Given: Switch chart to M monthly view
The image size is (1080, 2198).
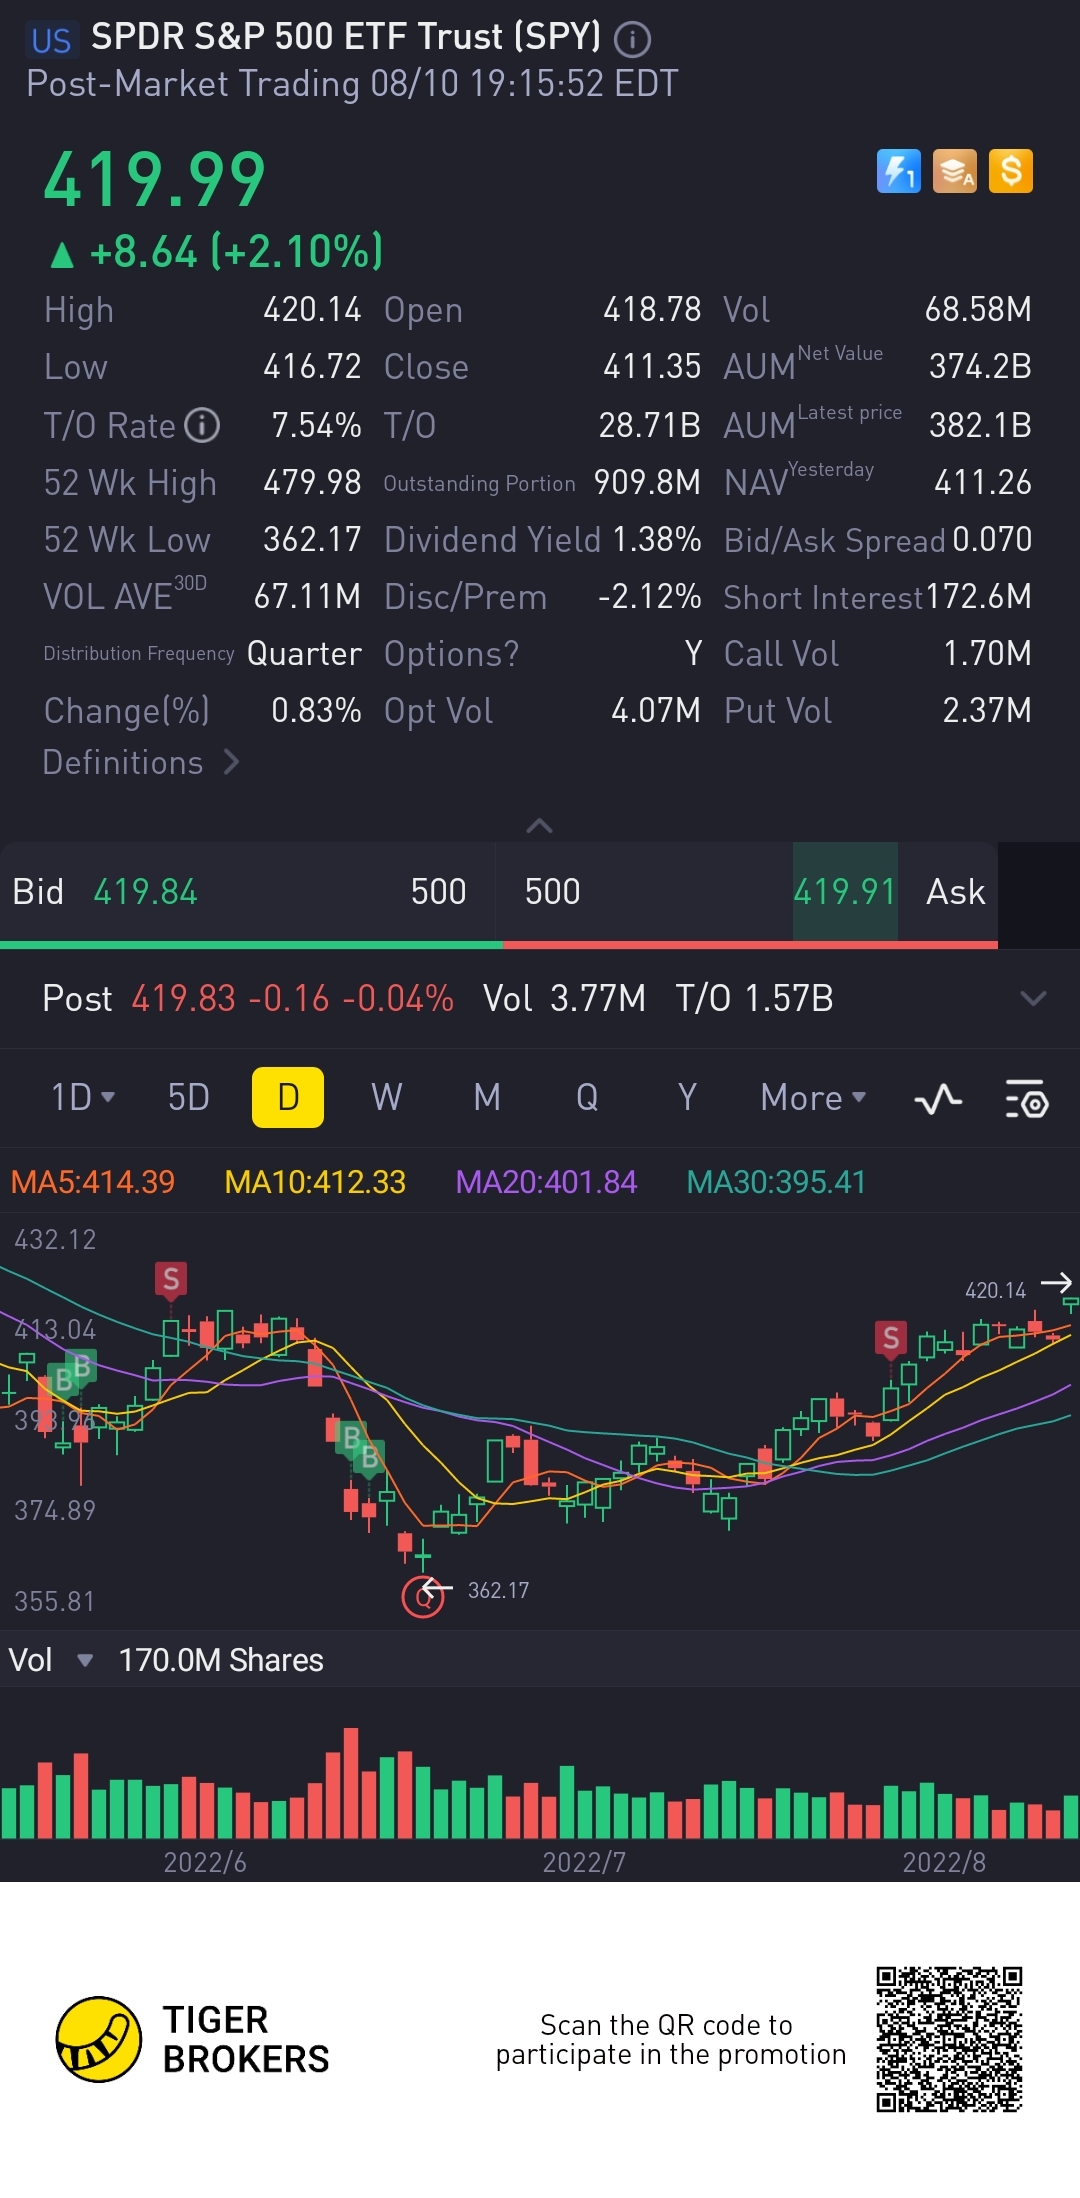Looking at the screenshot, I should coord(487,1098).
